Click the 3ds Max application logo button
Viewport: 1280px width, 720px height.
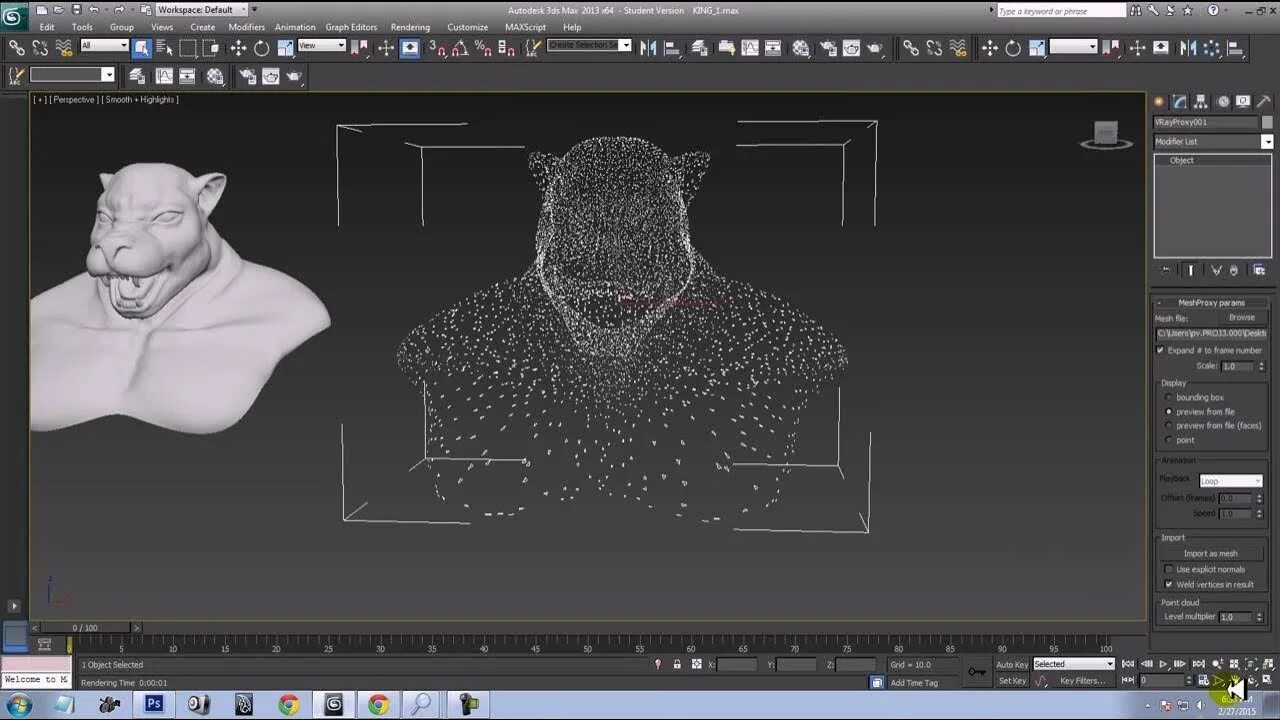pos(13,15)
